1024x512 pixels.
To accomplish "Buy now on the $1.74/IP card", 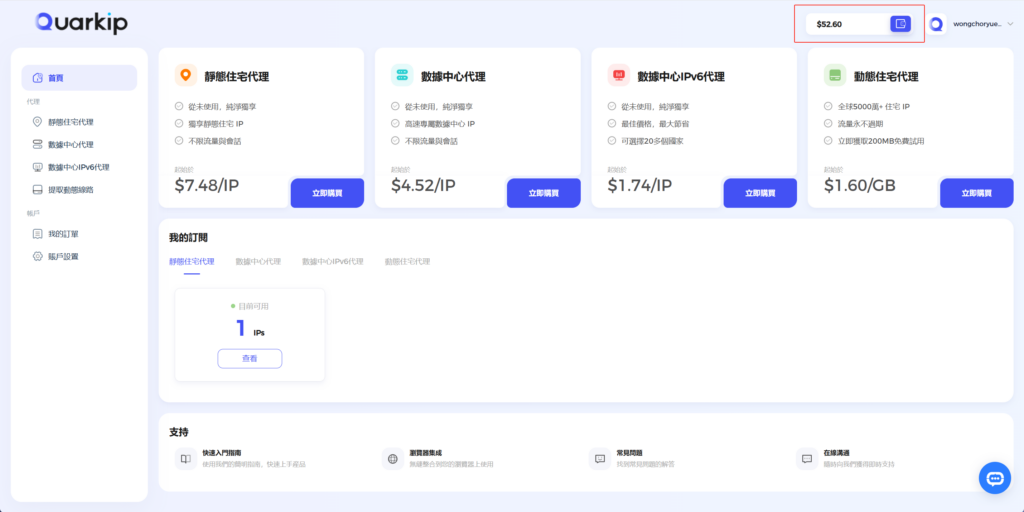I will click(x=760, y=193).
